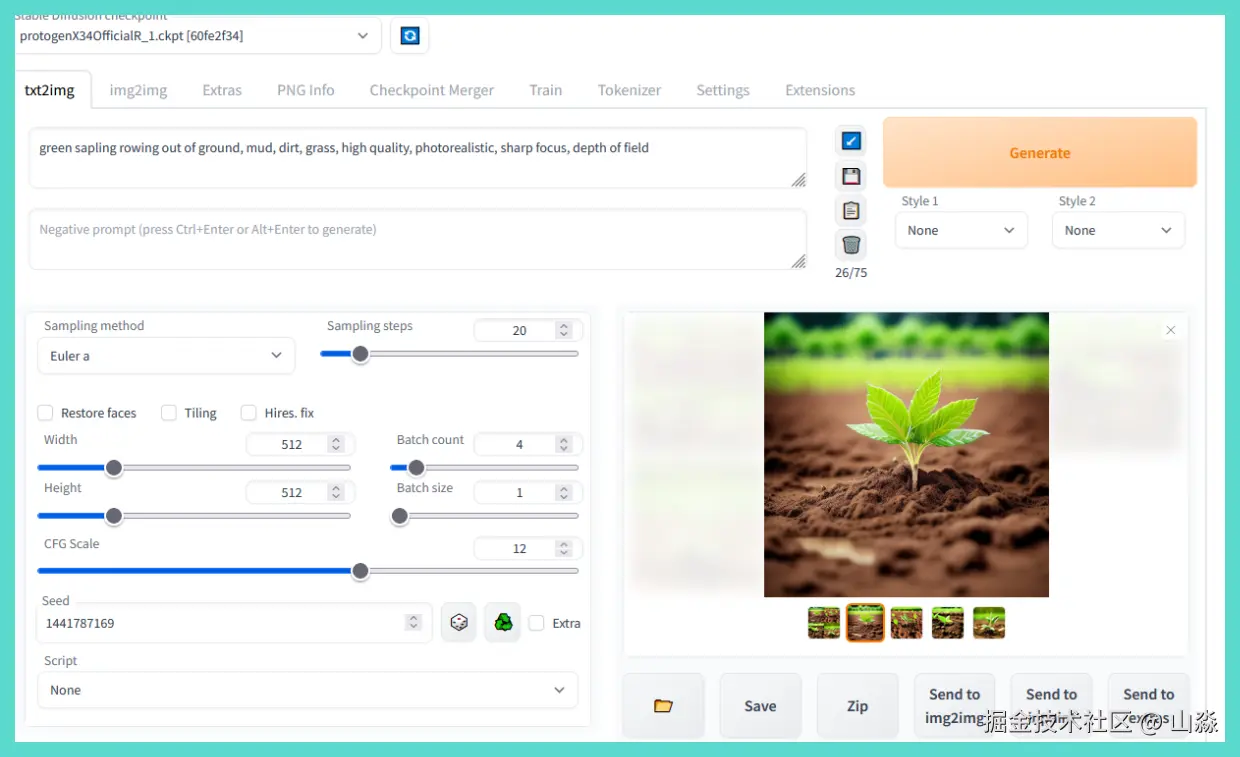Select the fourth thumbnail below preview
This screenshot has width=1240, height=757.
point(948,623)
